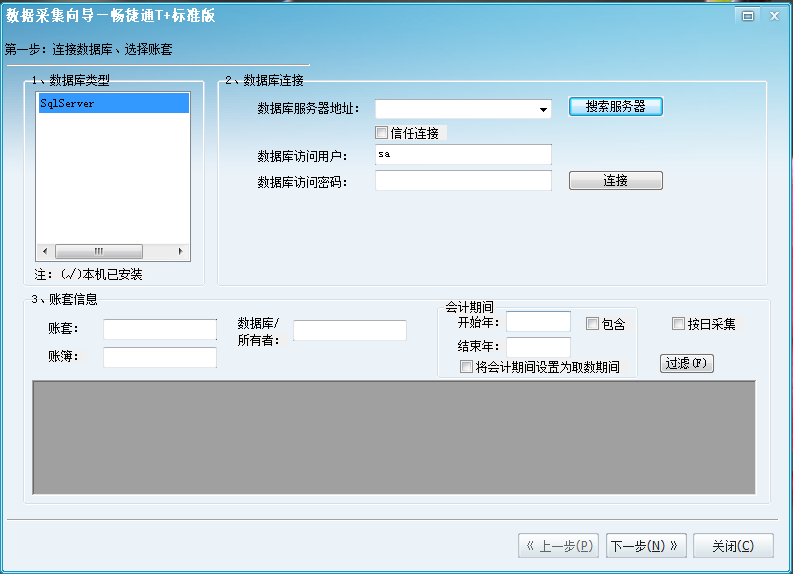This screenshot has width=793, height=574.
Task: Close the wizard with the X icon
Action: tap(774, 16)
